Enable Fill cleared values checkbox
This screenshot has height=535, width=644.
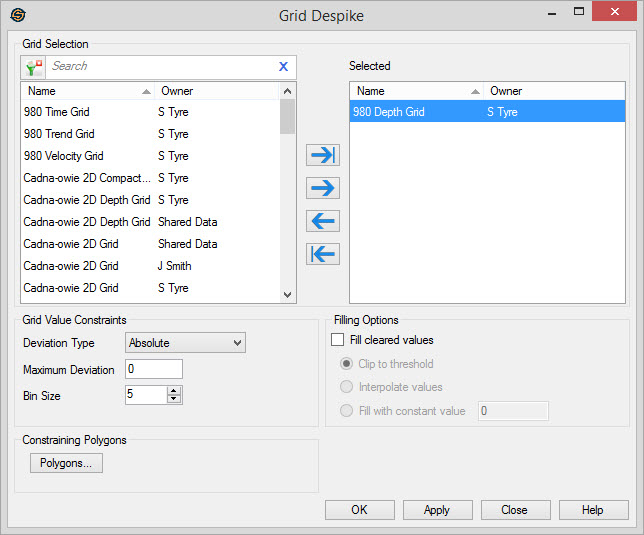(338, 341)
